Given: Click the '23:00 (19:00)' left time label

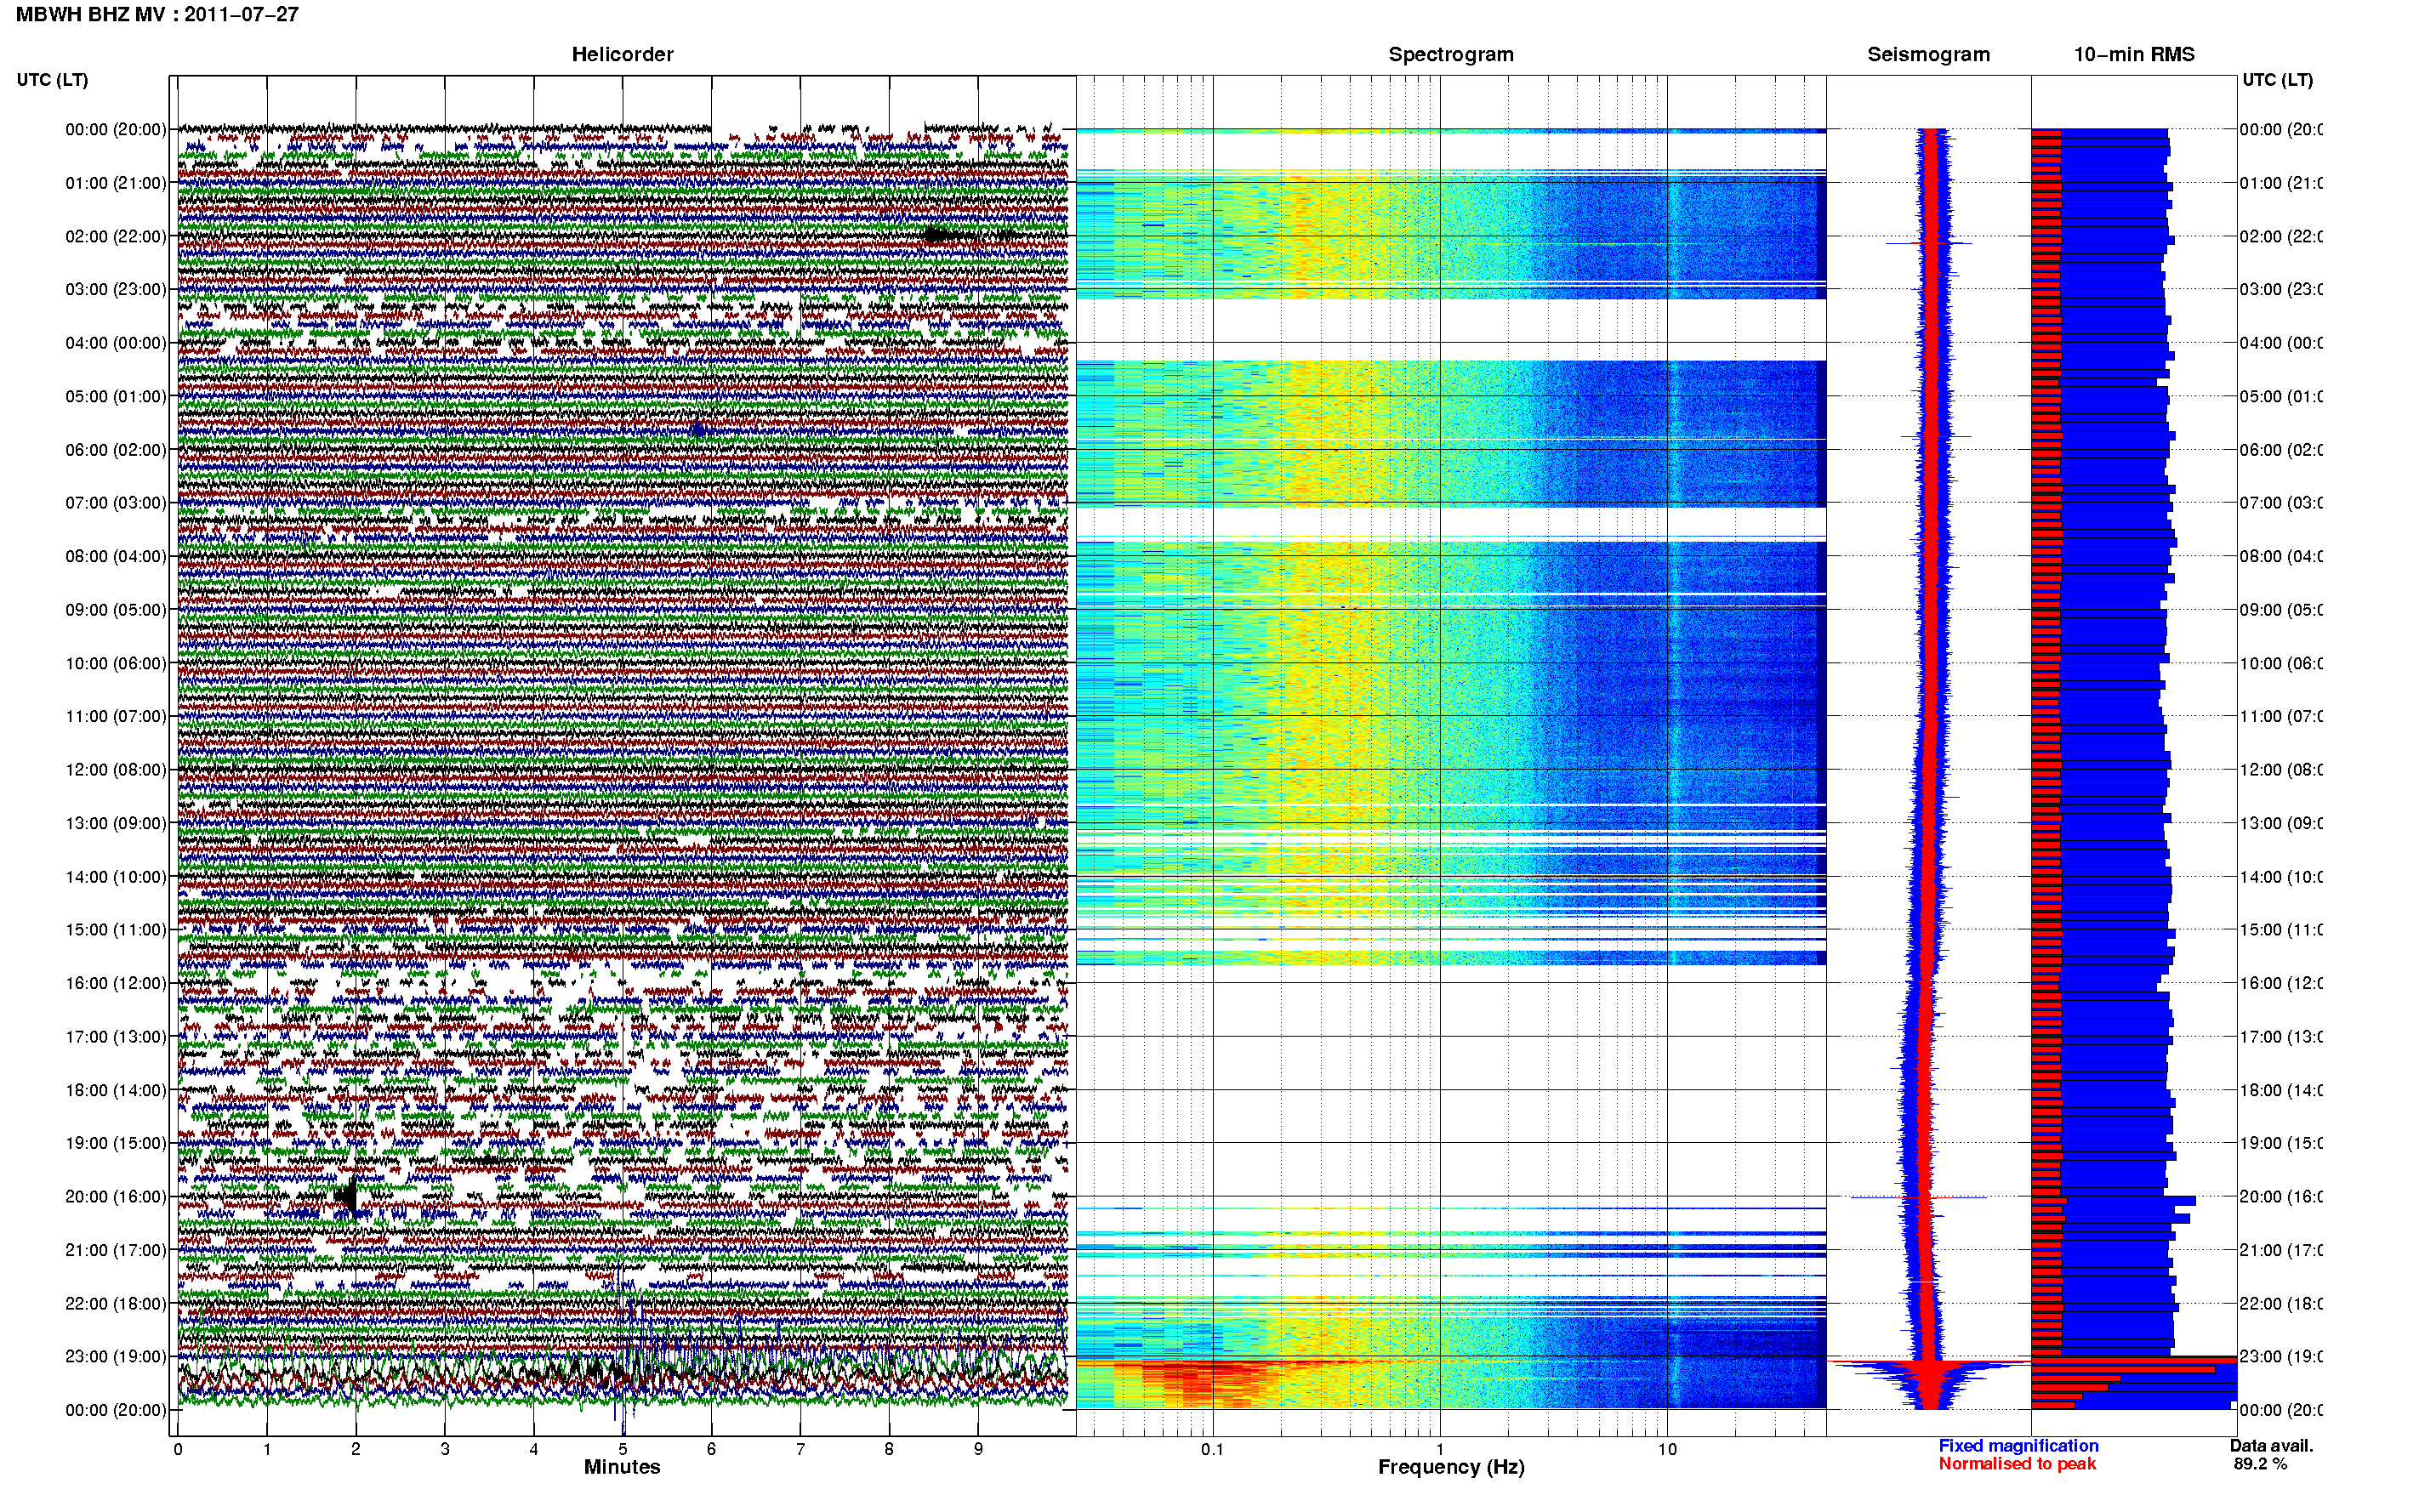Looking at the screenshot, I should (x=116, y=1357).
